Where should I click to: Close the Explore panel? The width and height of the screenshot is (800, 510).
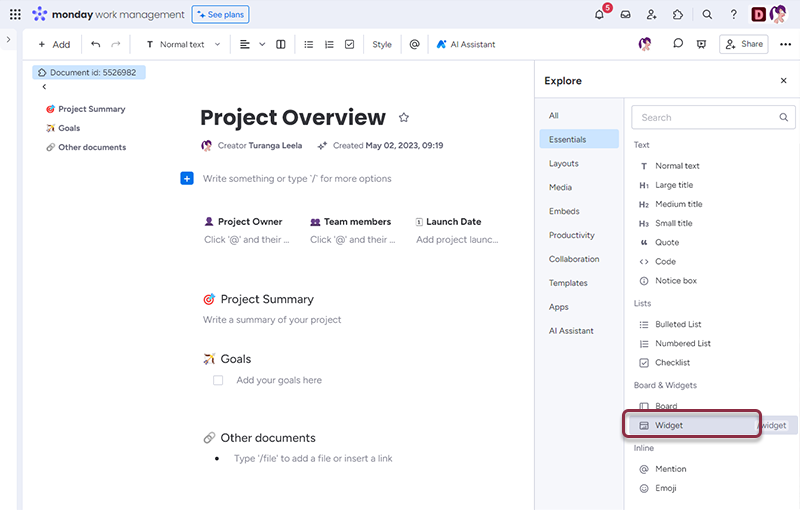[783, 81]
